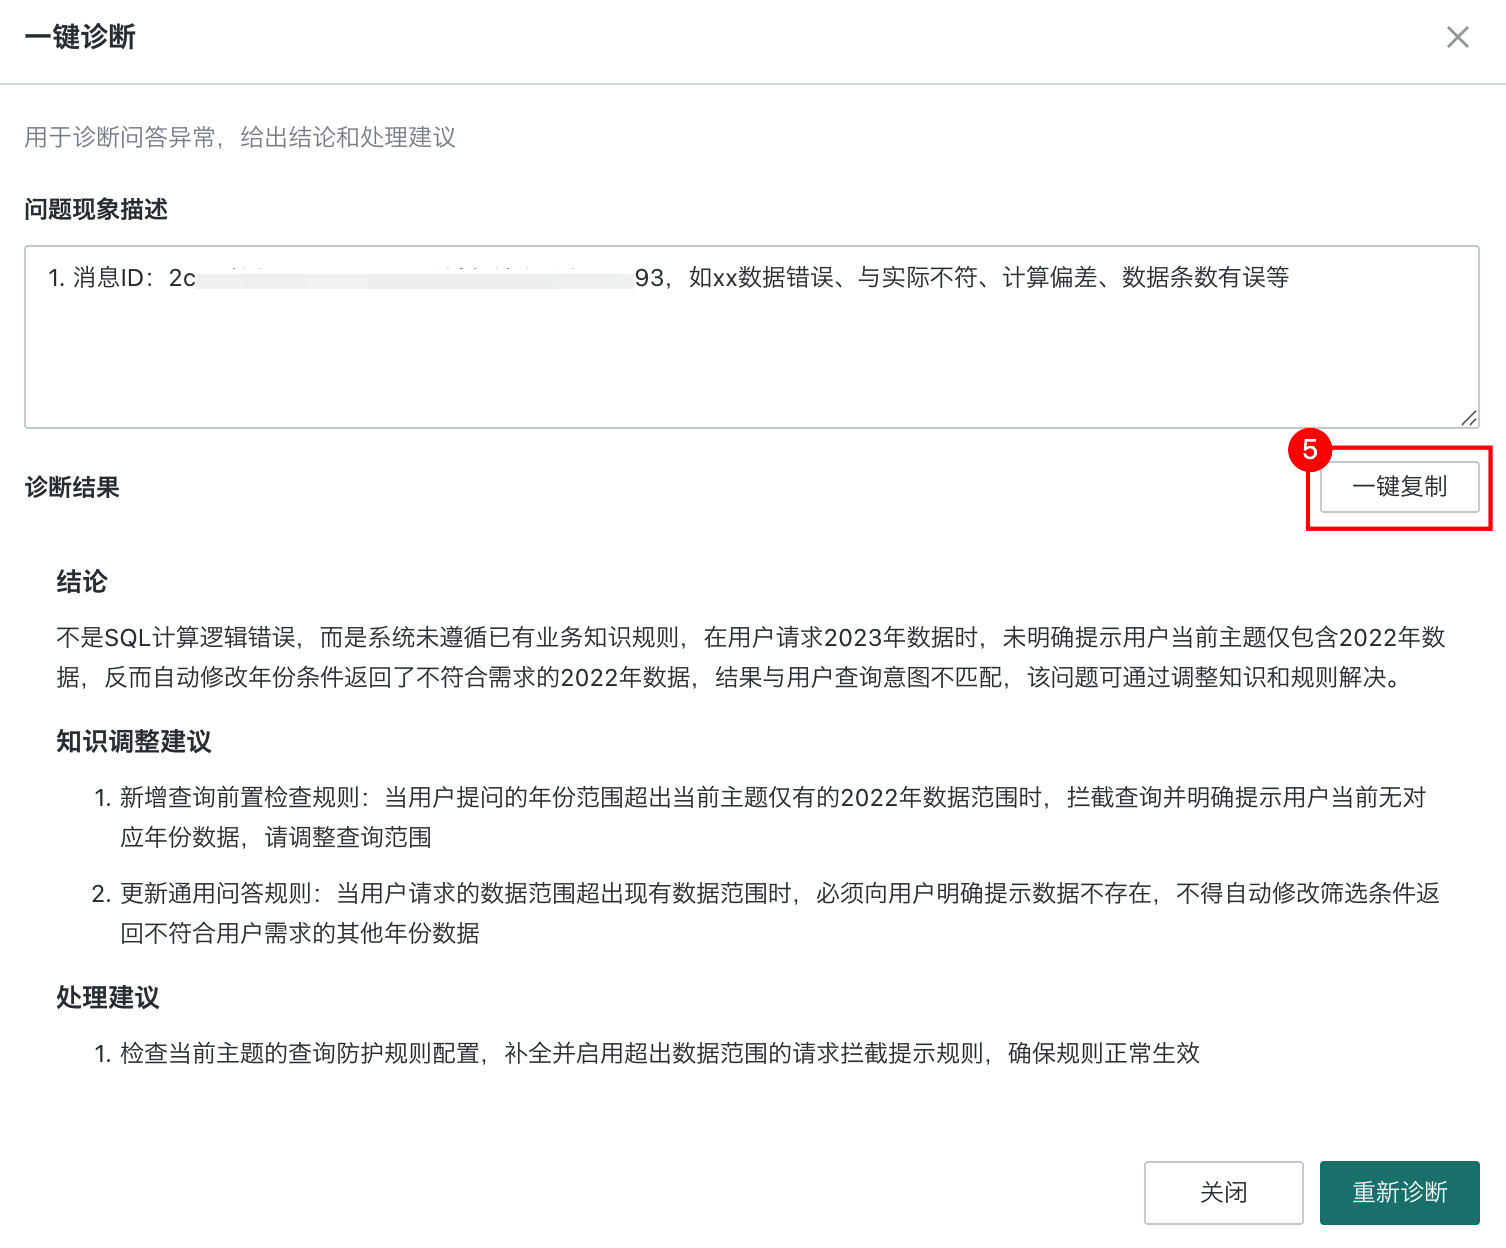Viewport: 1506px width, 1248px height.
Task: Select the 更新通用问答规则 list item
Action: (x=766, y=913)
